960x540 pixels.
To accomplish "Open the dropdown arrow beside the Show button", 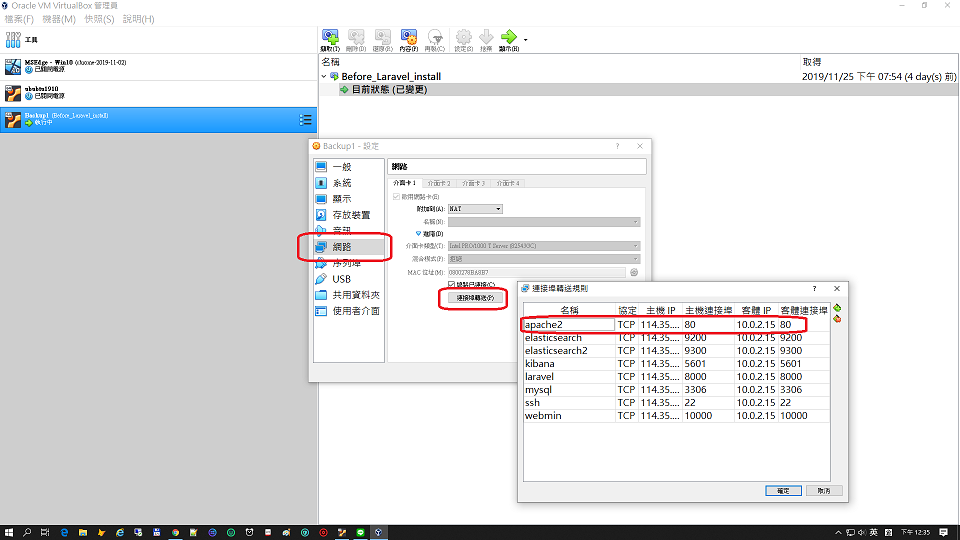I will point(525,40).
